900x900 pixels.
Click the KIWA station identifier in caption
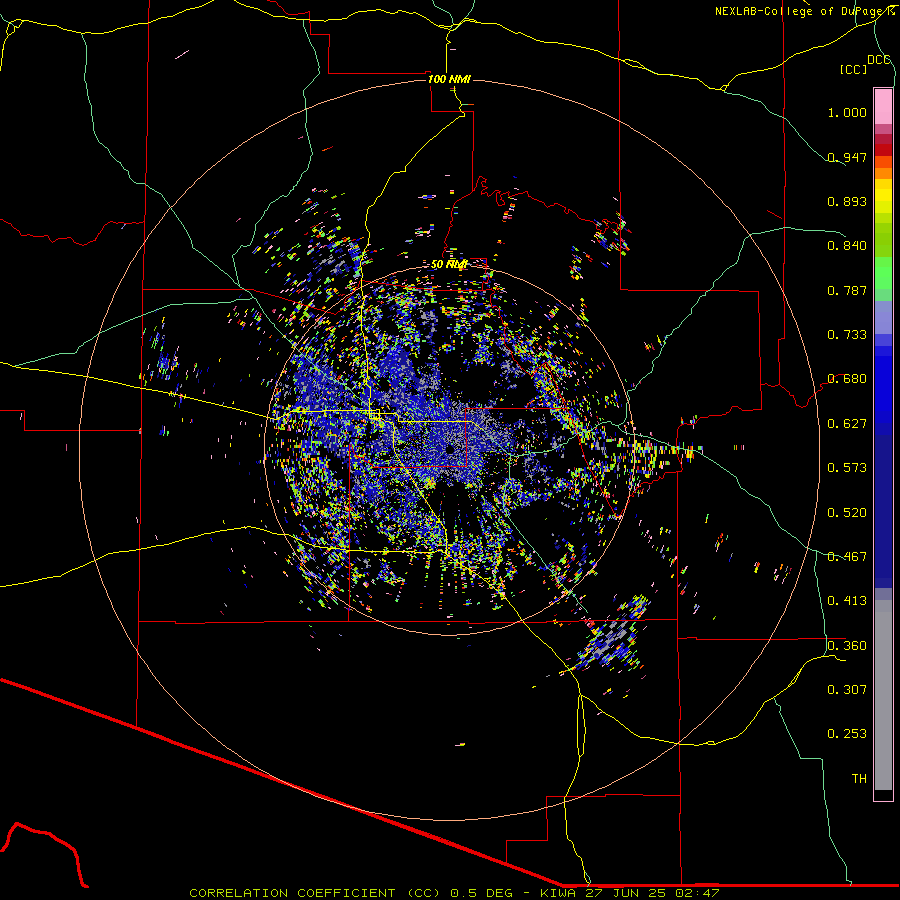point(558,893)
